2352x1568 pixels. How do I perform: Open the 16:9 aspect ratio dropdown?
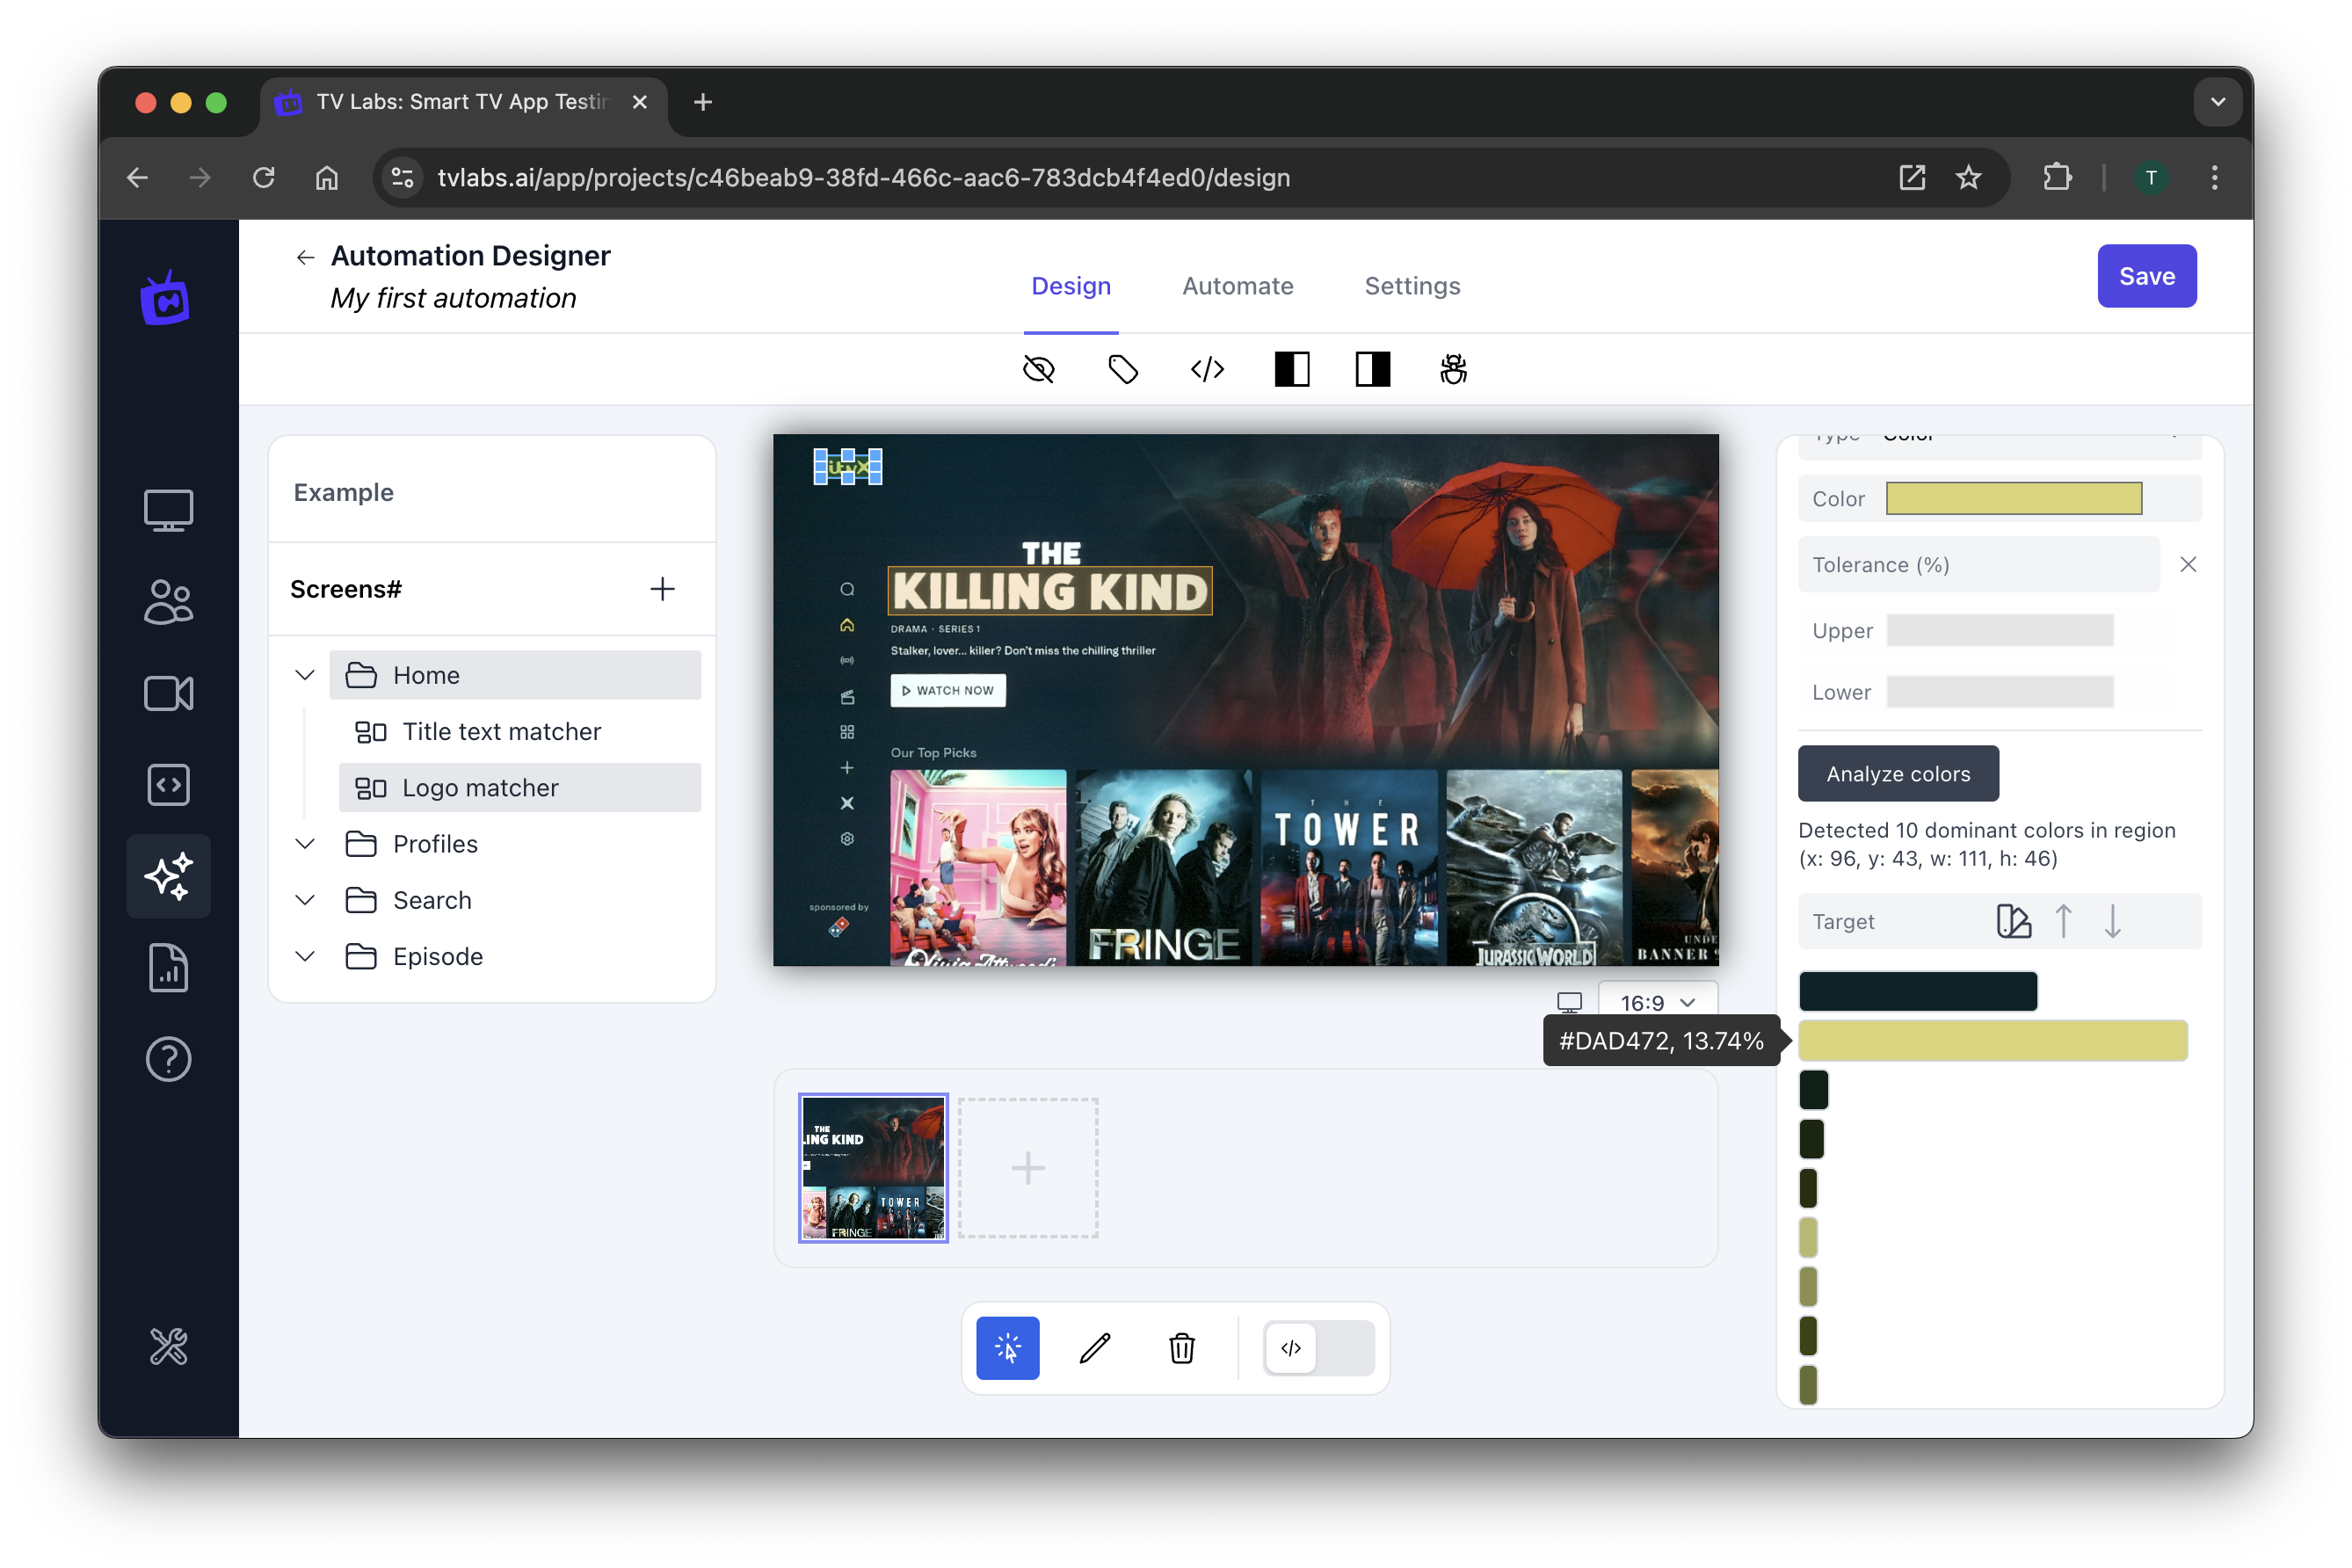click(x=1658, y=1002)
